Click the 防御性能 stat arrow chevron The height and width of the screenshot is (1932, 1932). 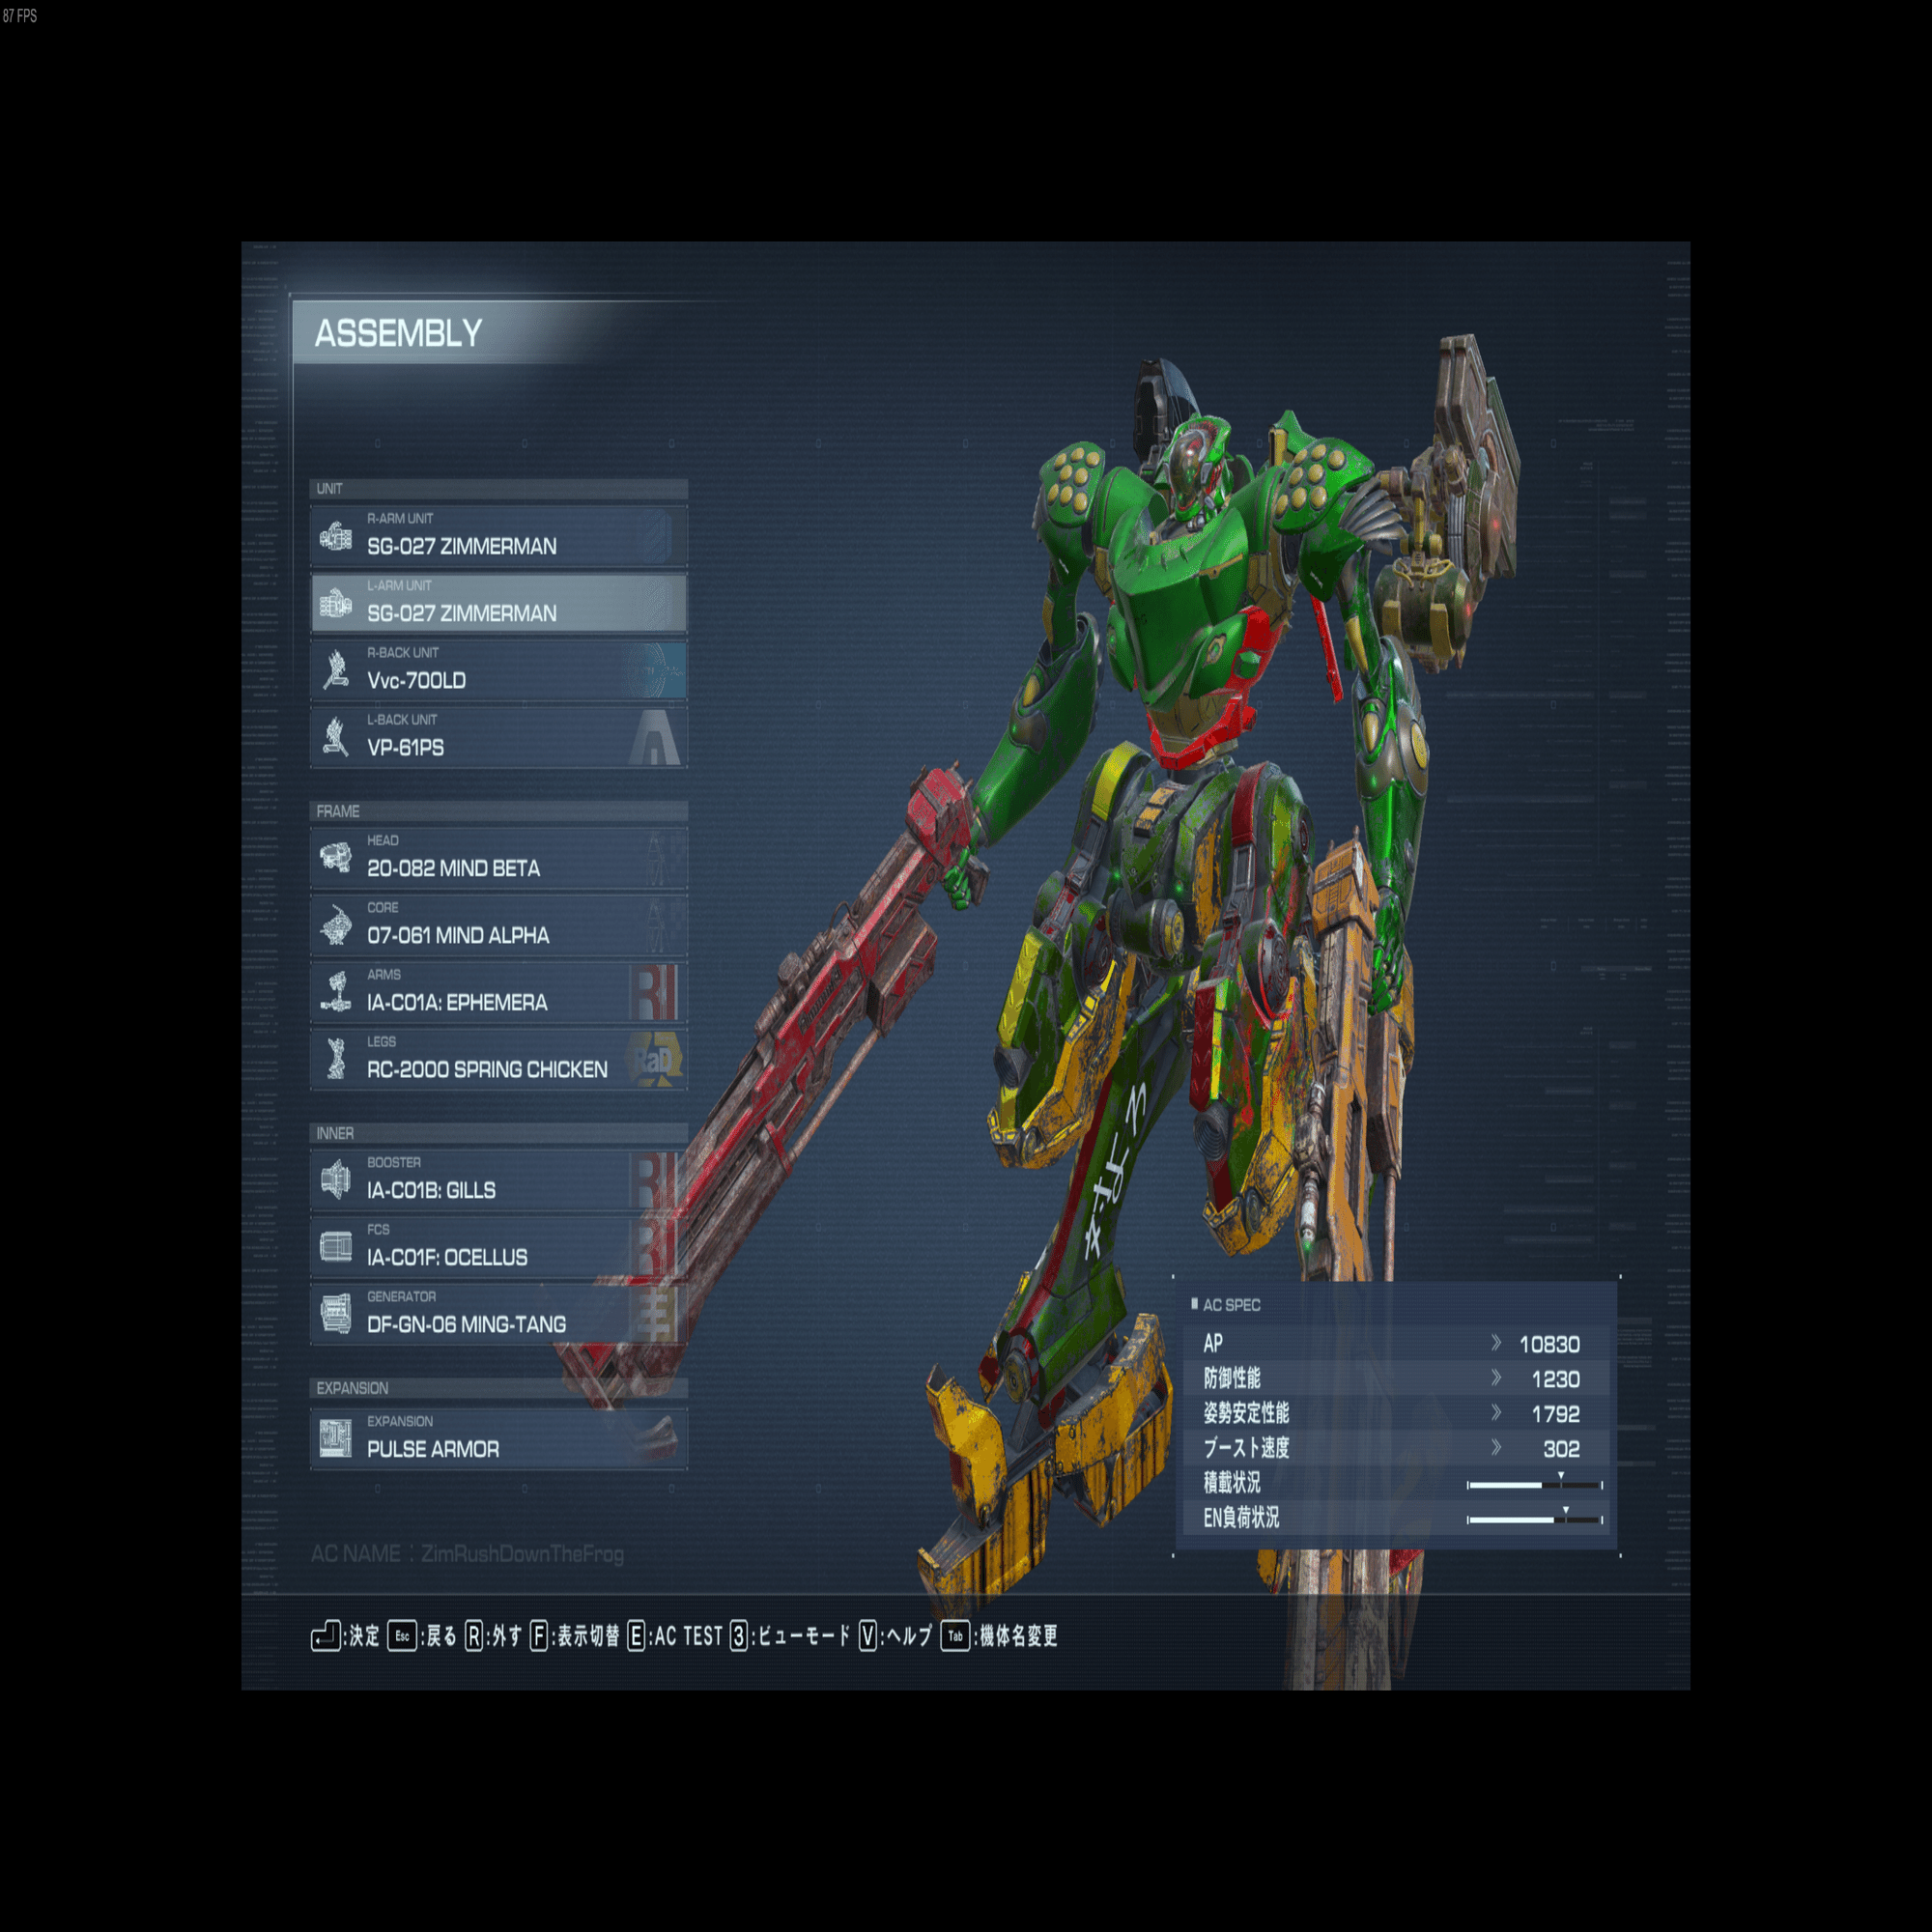point(1496,1378)
